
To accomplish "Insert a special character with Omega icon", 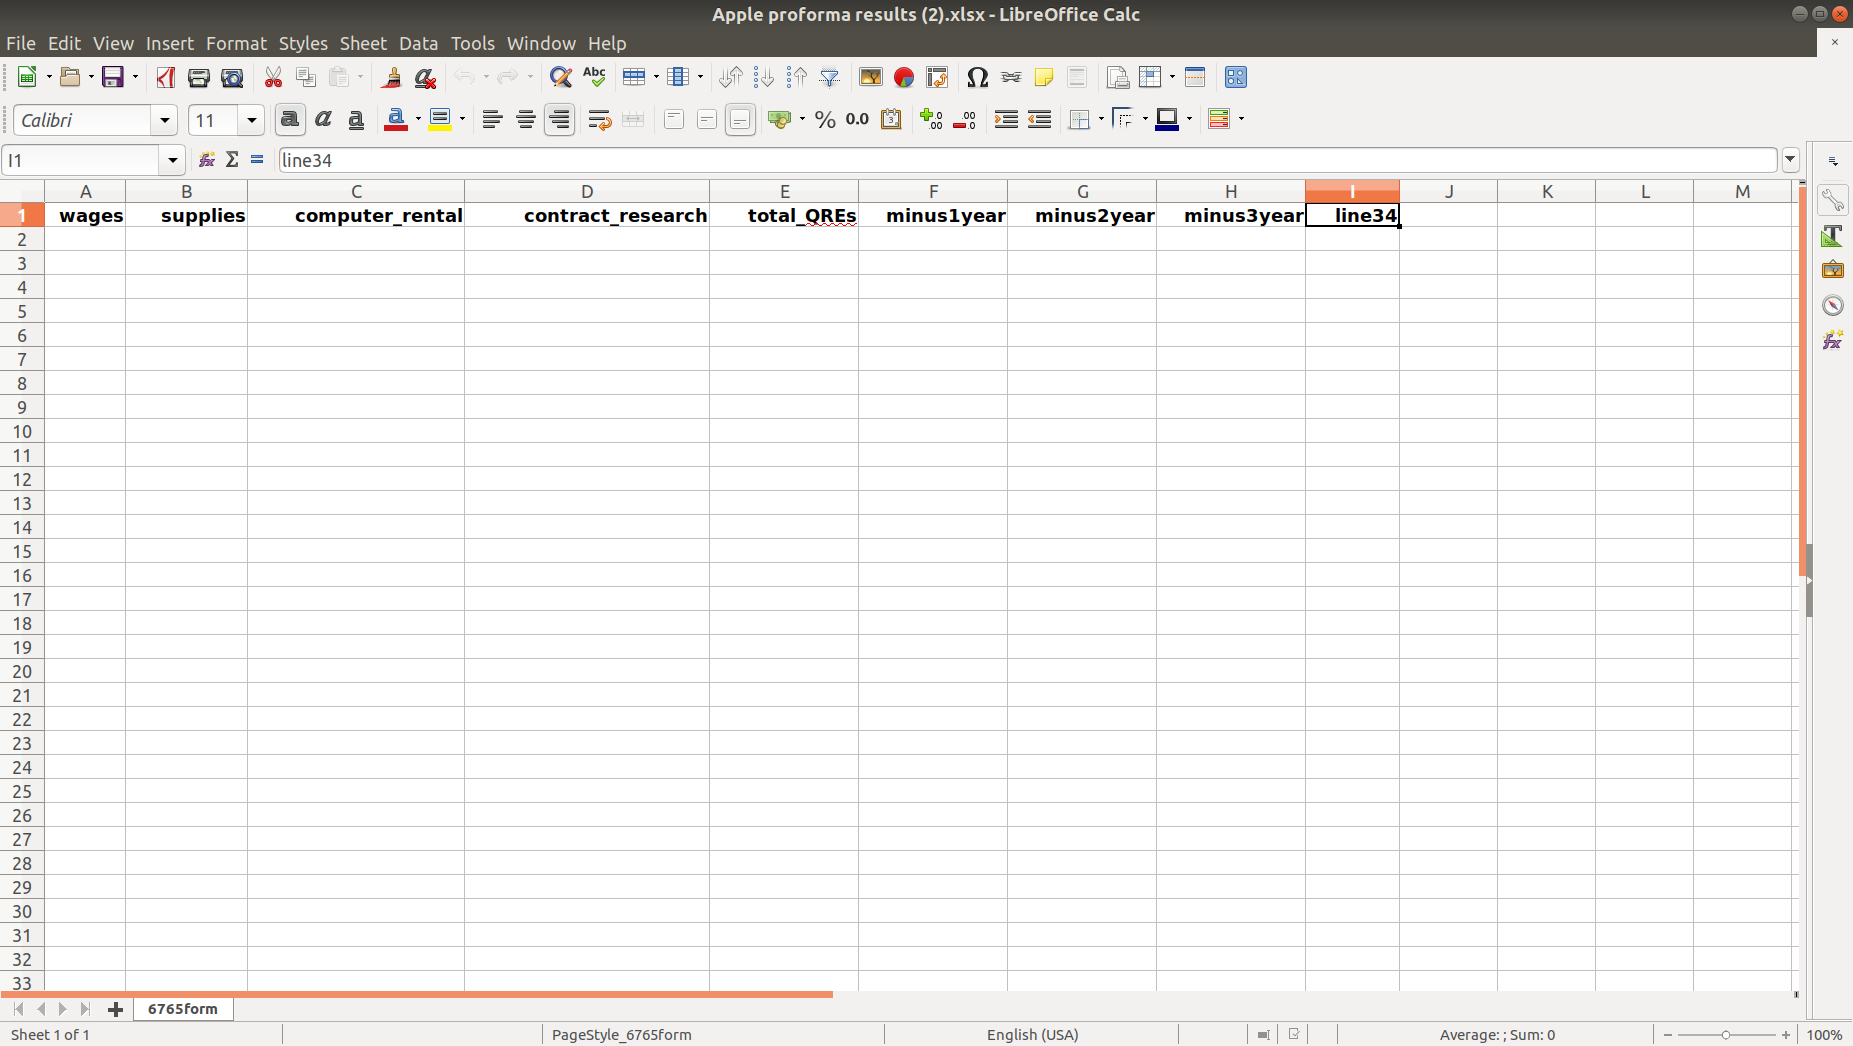I will pos(977,77).
